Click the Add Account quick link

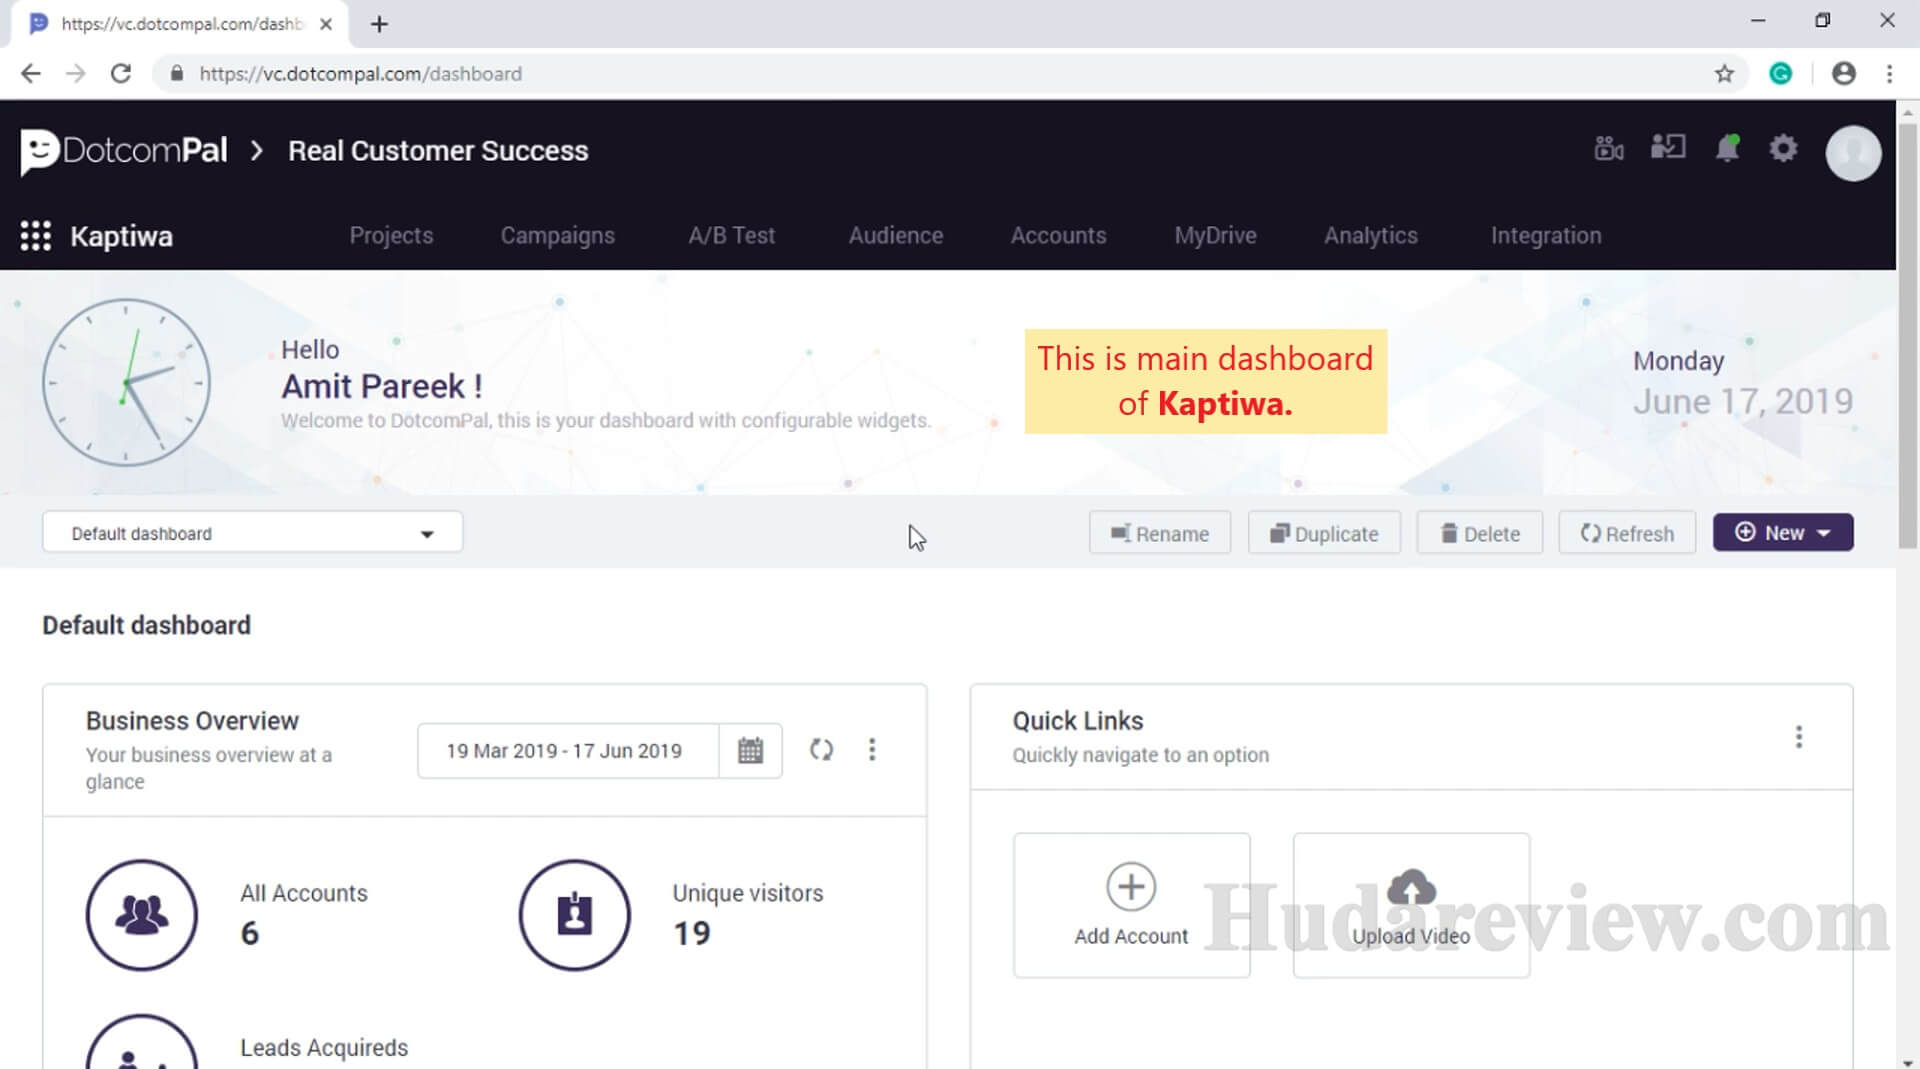(1131, 905)
